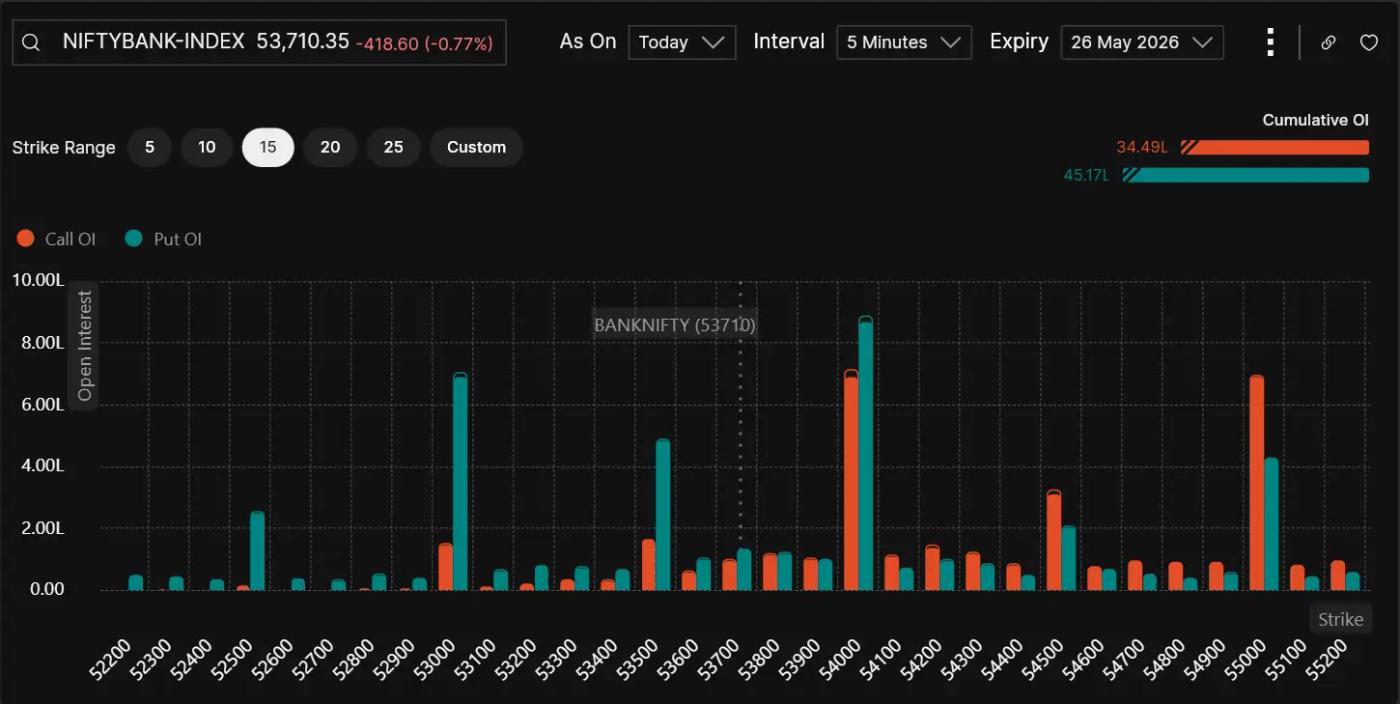Set strike range to 5
1400x704 pixels.
(149, 147)
